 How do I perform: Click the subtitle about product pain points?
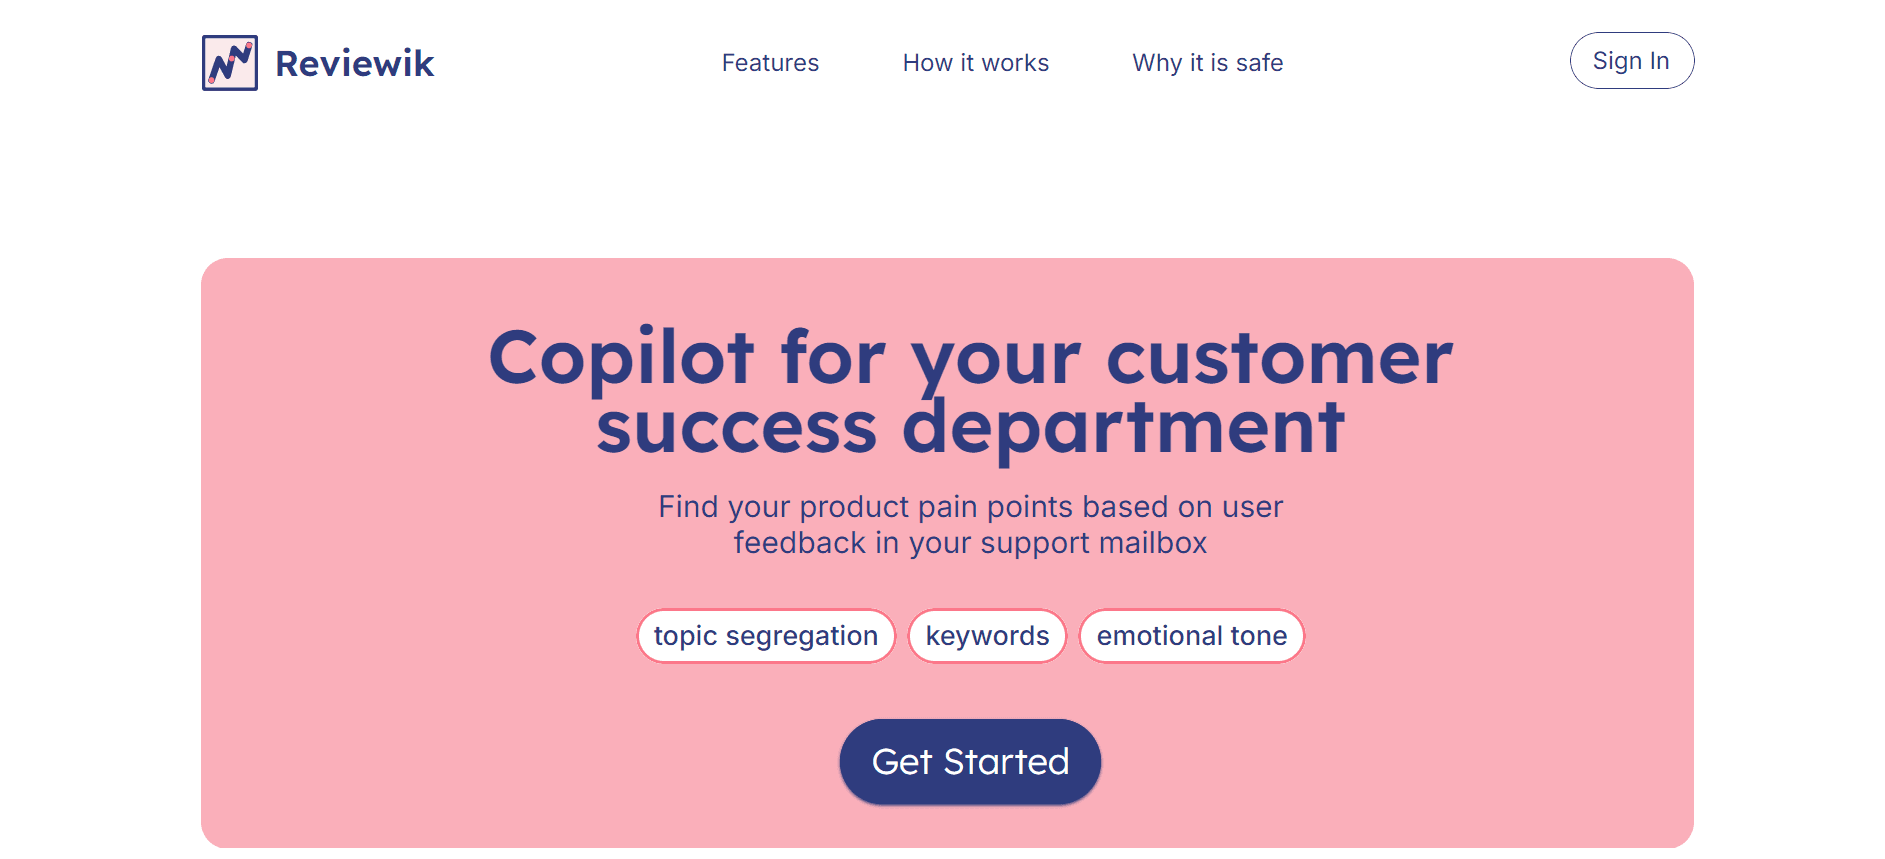(x=970, y=524)
